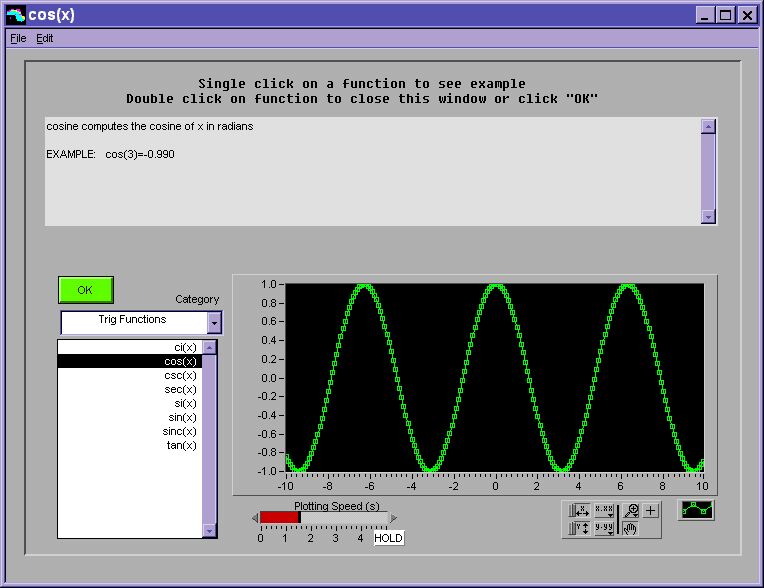
Task: Click function list scrollbar up arrow
Action: click(x=209, y=347)
